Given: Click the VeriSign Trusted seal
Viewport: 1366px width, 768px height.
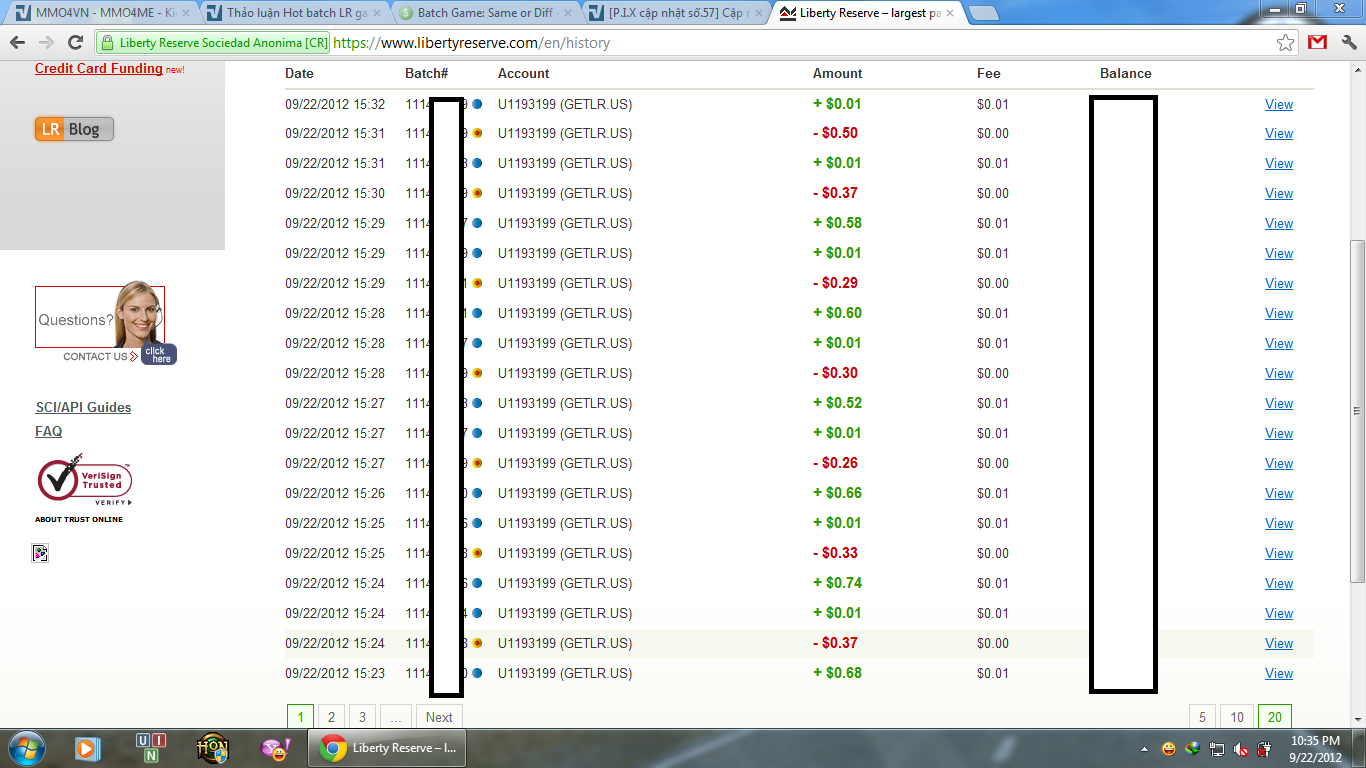Looking at the screenshot, I should pyautogui.click(x=84, y=482).
